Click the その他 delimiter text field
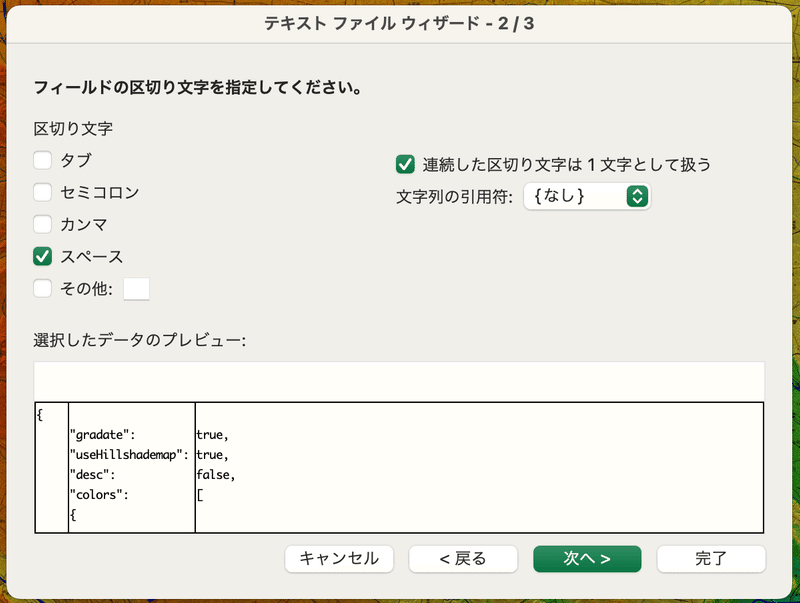This screenshot has width=800, height=603. click(x=136, y=289)
